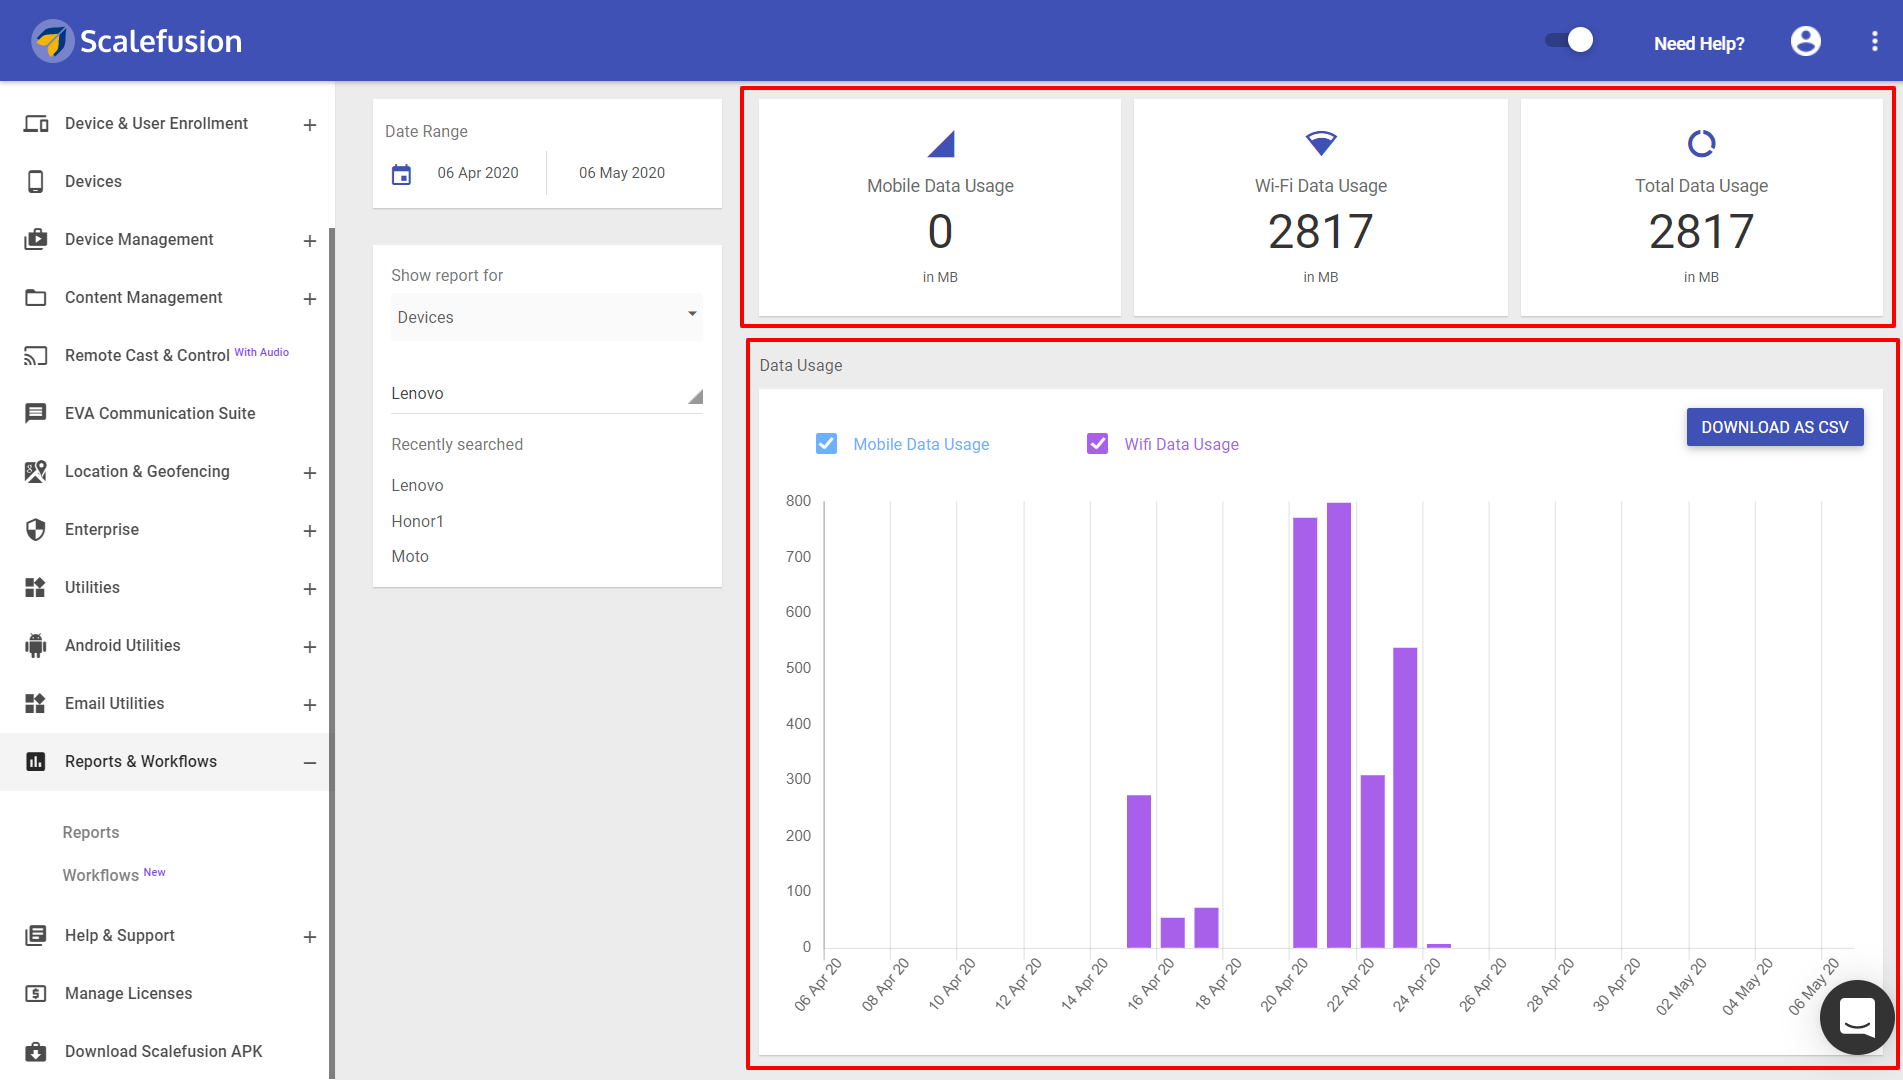
Task: Click the Mobile Data Usage signal icon
Action: point(941,144)
